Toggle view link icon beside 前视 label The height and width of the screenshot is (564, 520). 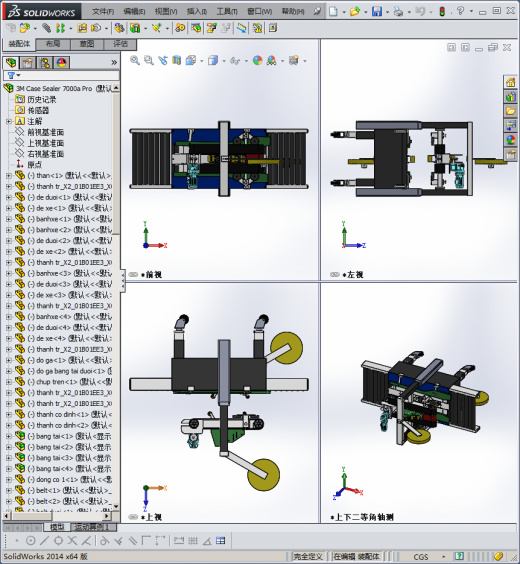click(x=133, y=274)
